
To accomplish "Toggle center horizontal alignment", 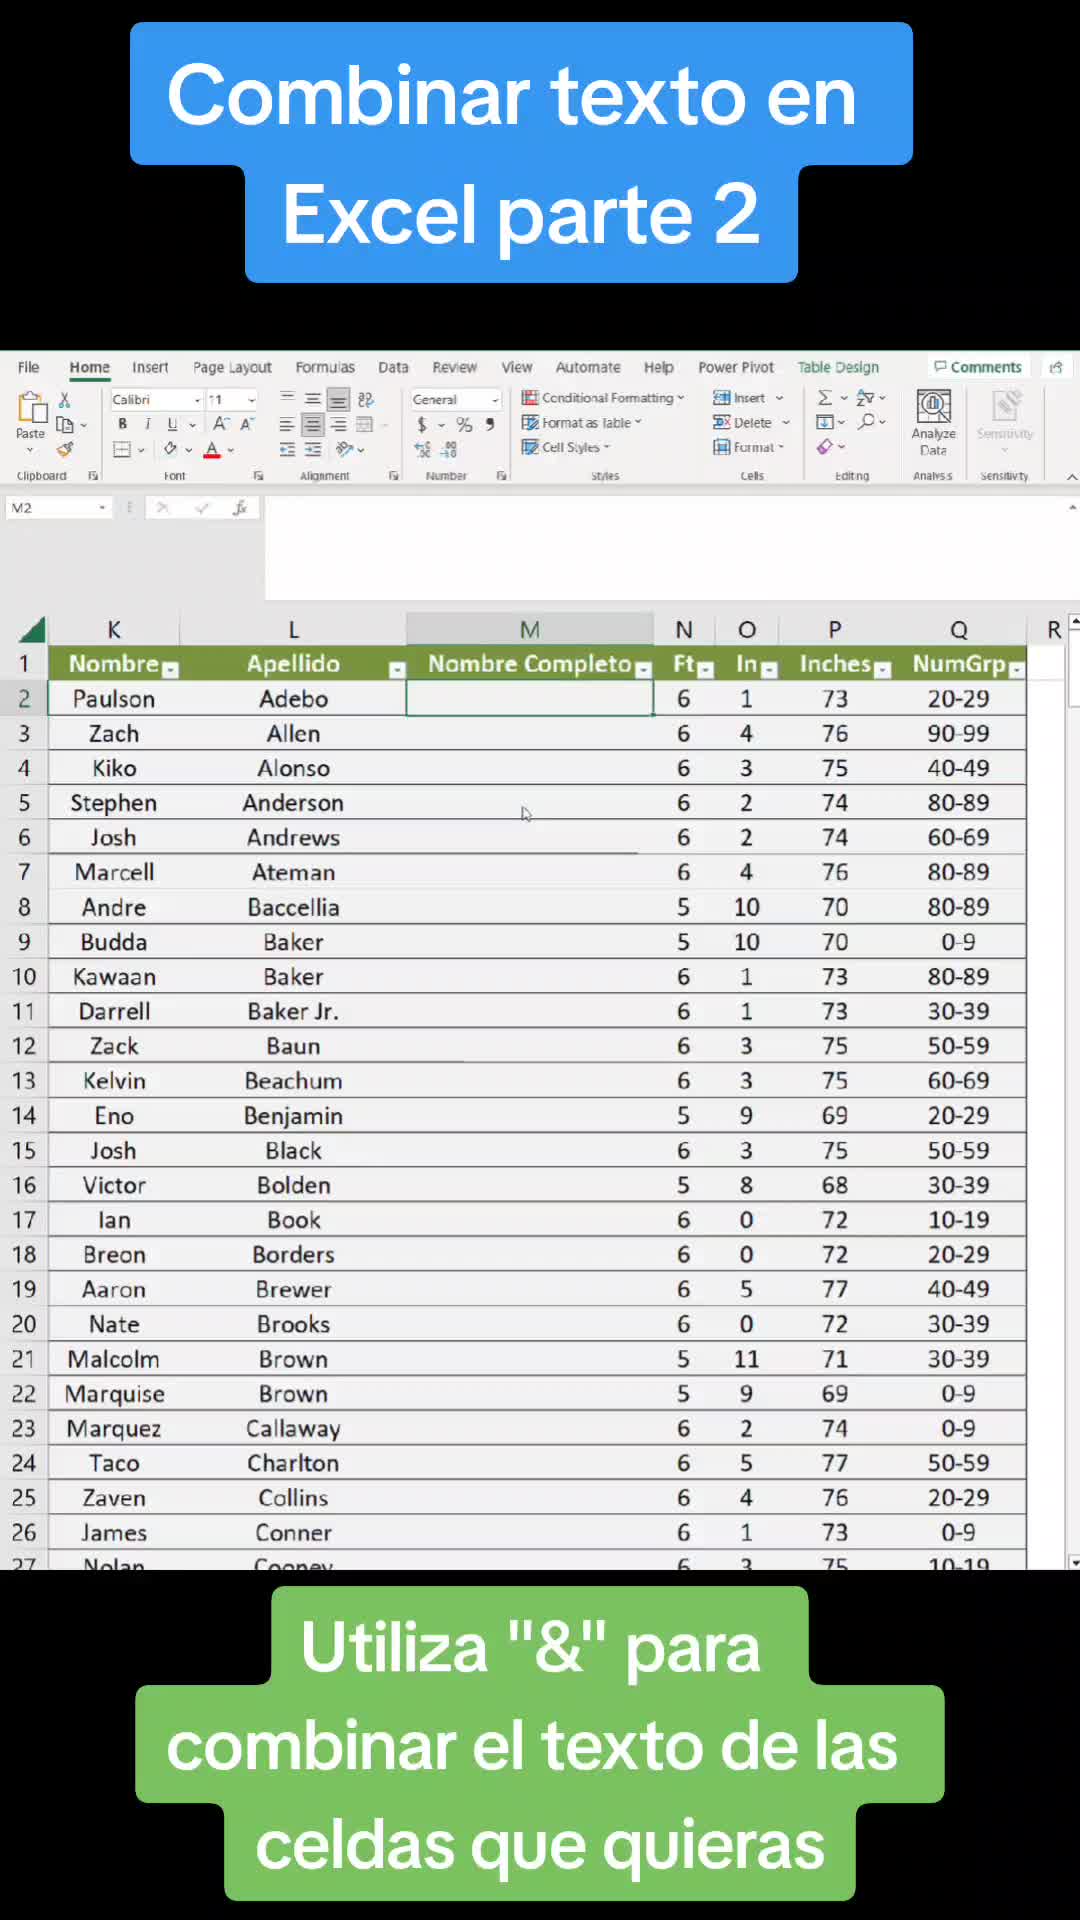I will click(313, 425).
